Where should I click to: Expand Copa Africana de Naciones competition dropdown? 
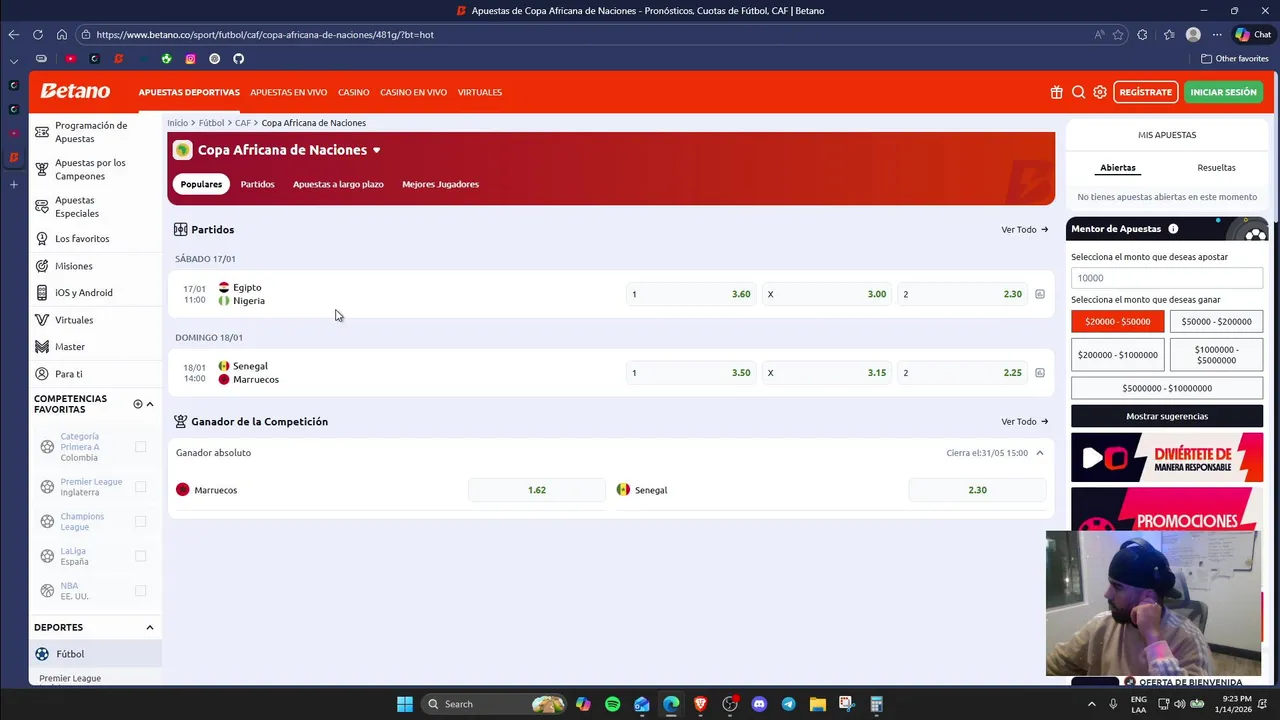[x=376, y=150]
